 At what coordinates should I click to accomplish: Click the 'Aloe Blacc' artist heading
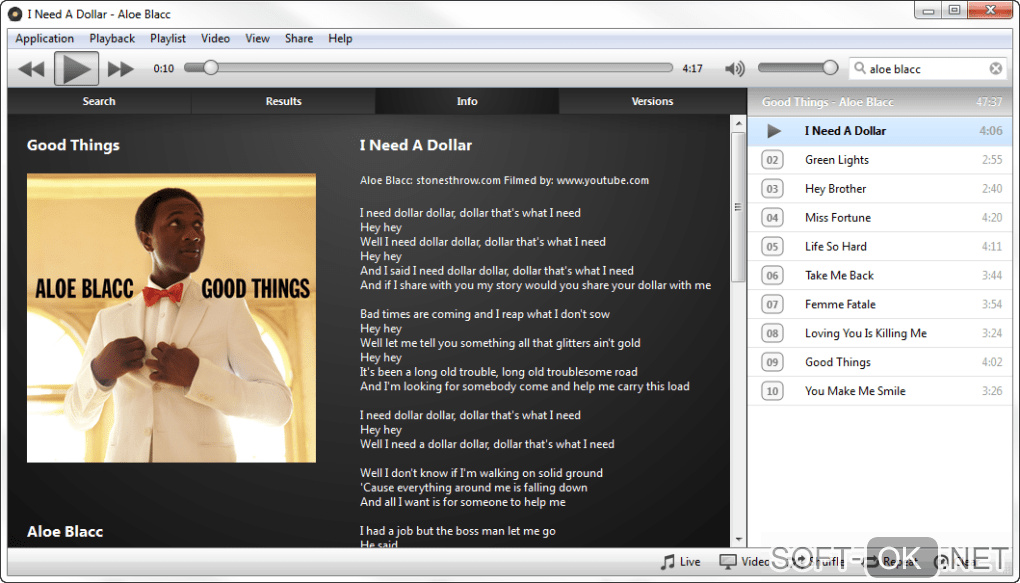65,532
